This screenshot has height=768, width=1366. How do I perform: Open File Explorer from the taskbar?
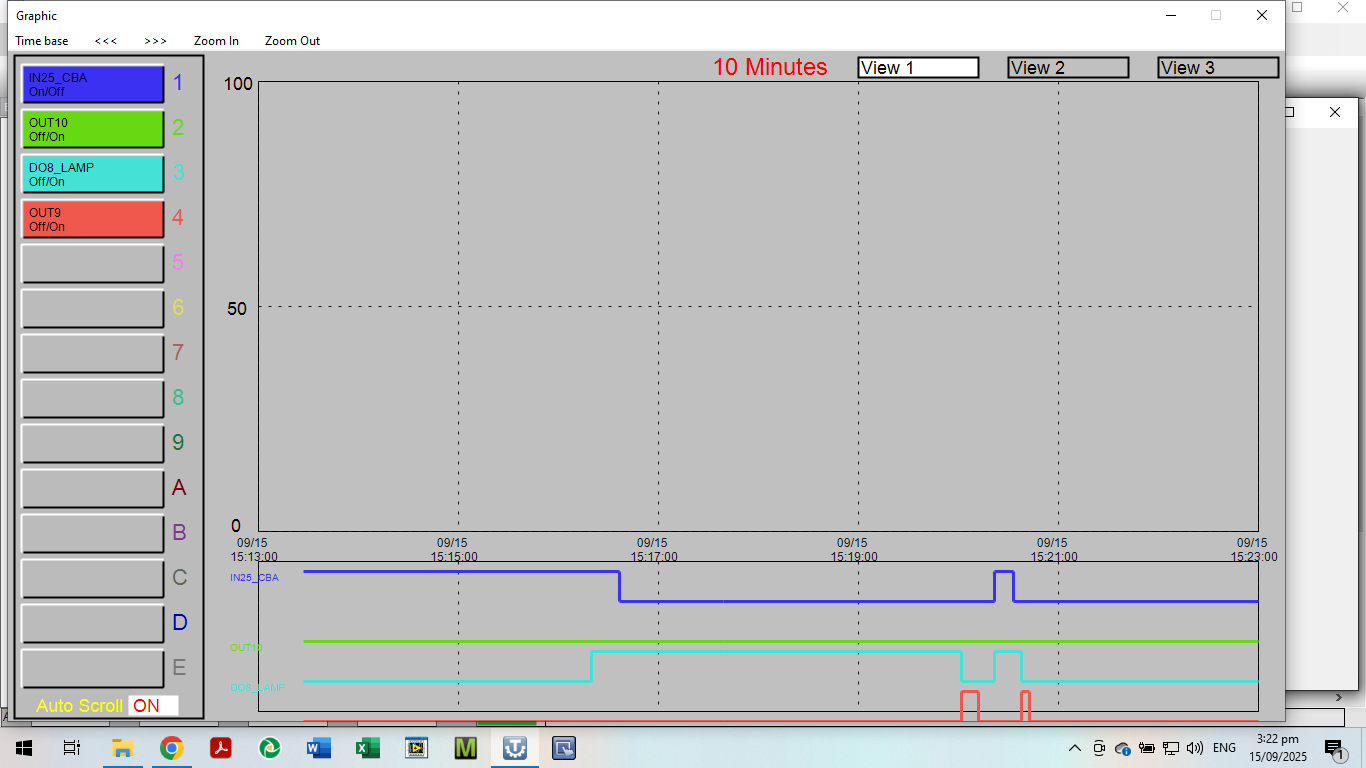click(122, 748)
